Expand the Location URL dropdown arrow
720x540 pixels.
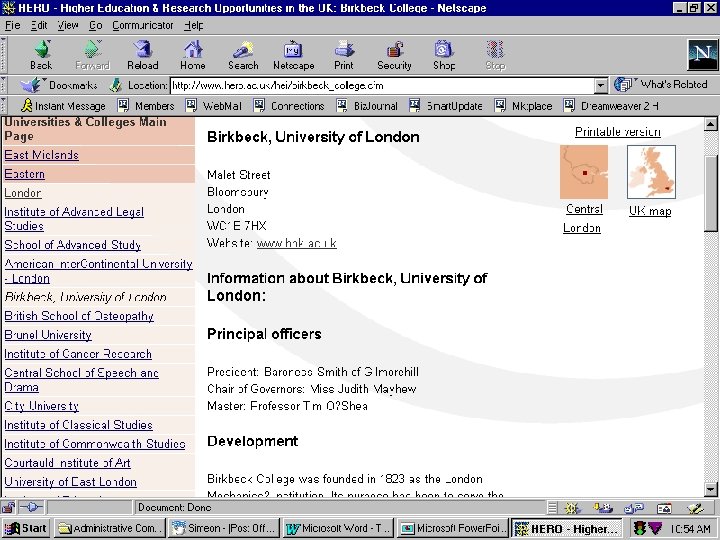(x=601, y=85)
